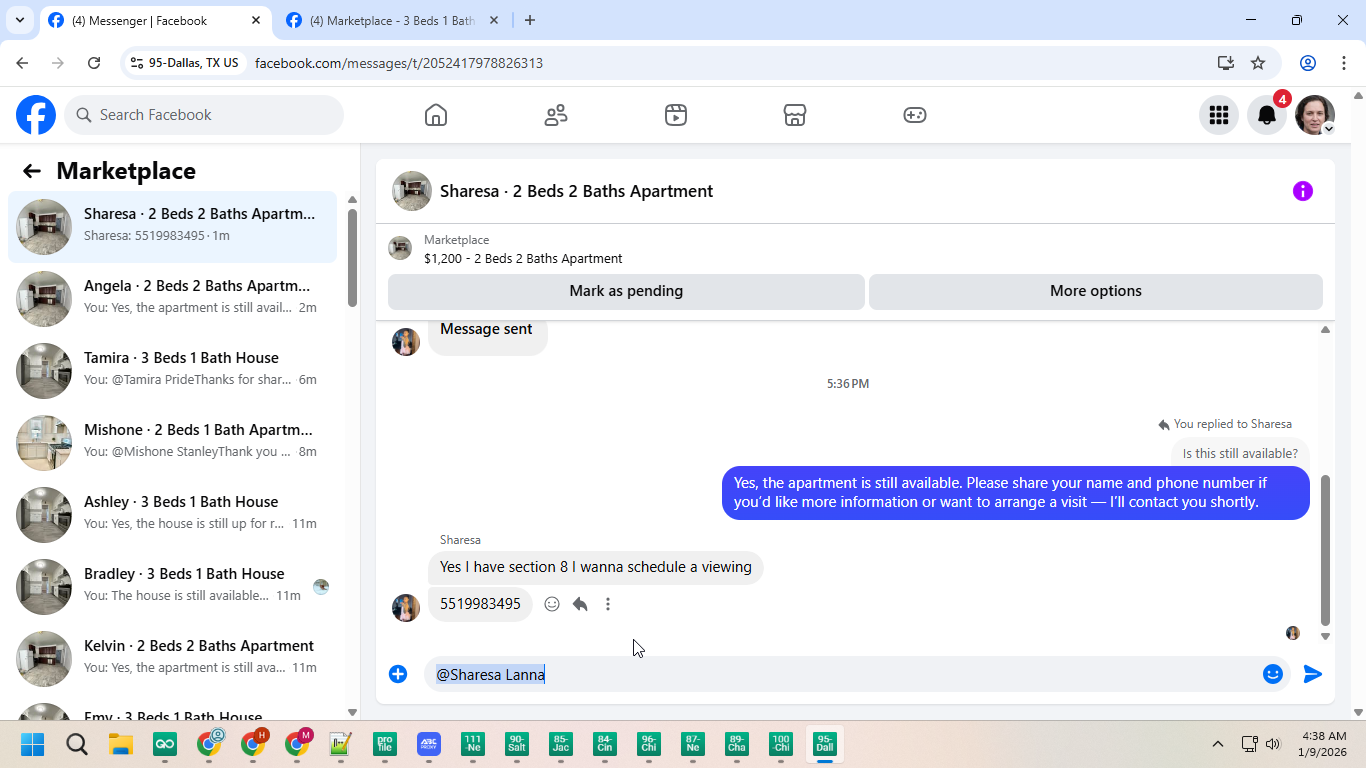The width and height of the screenshot is (1366, 768).
Task: Bookmark this page with the star
Action: [x=1258, y=63]
